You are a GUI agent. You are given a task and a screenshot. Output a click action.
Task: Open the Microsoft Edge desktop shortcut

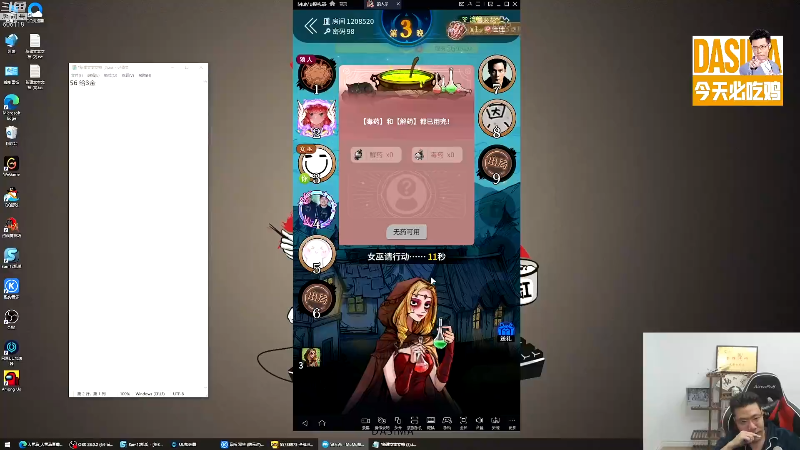11,107
